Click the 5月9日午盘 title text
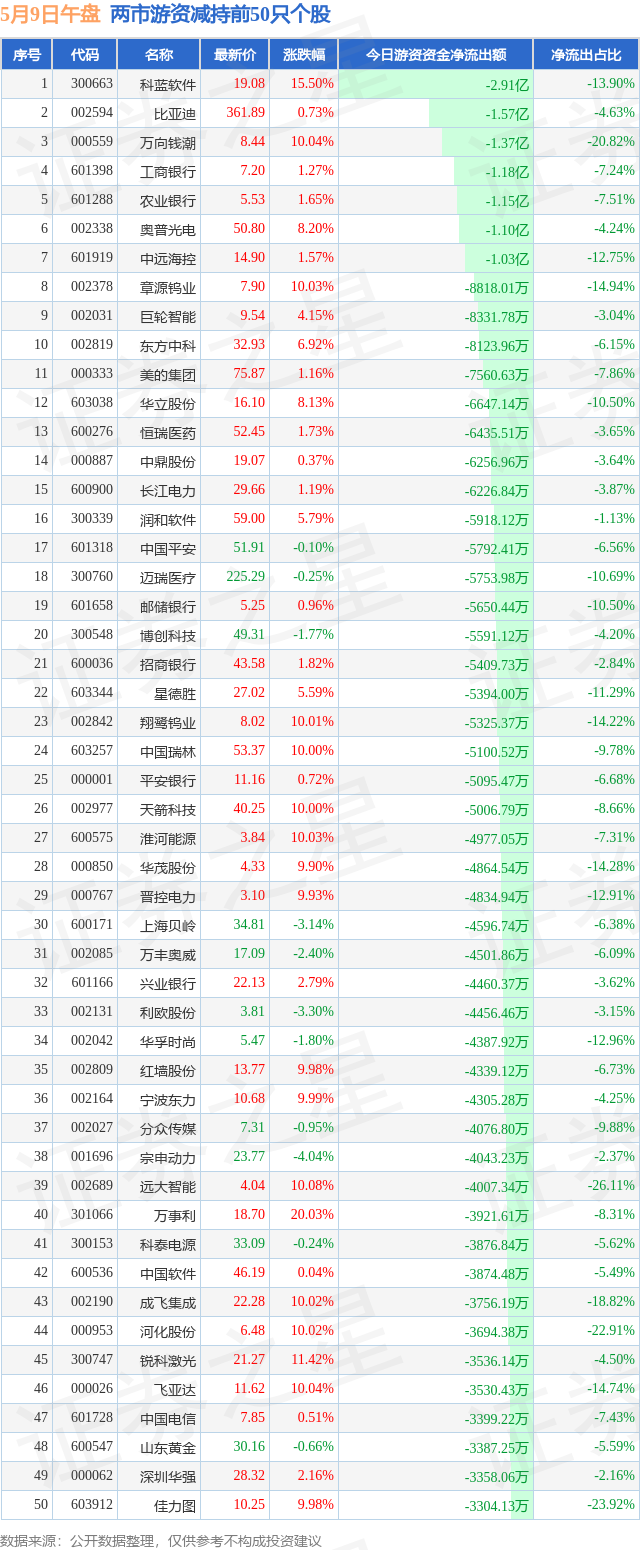 (x=50, y=14)
